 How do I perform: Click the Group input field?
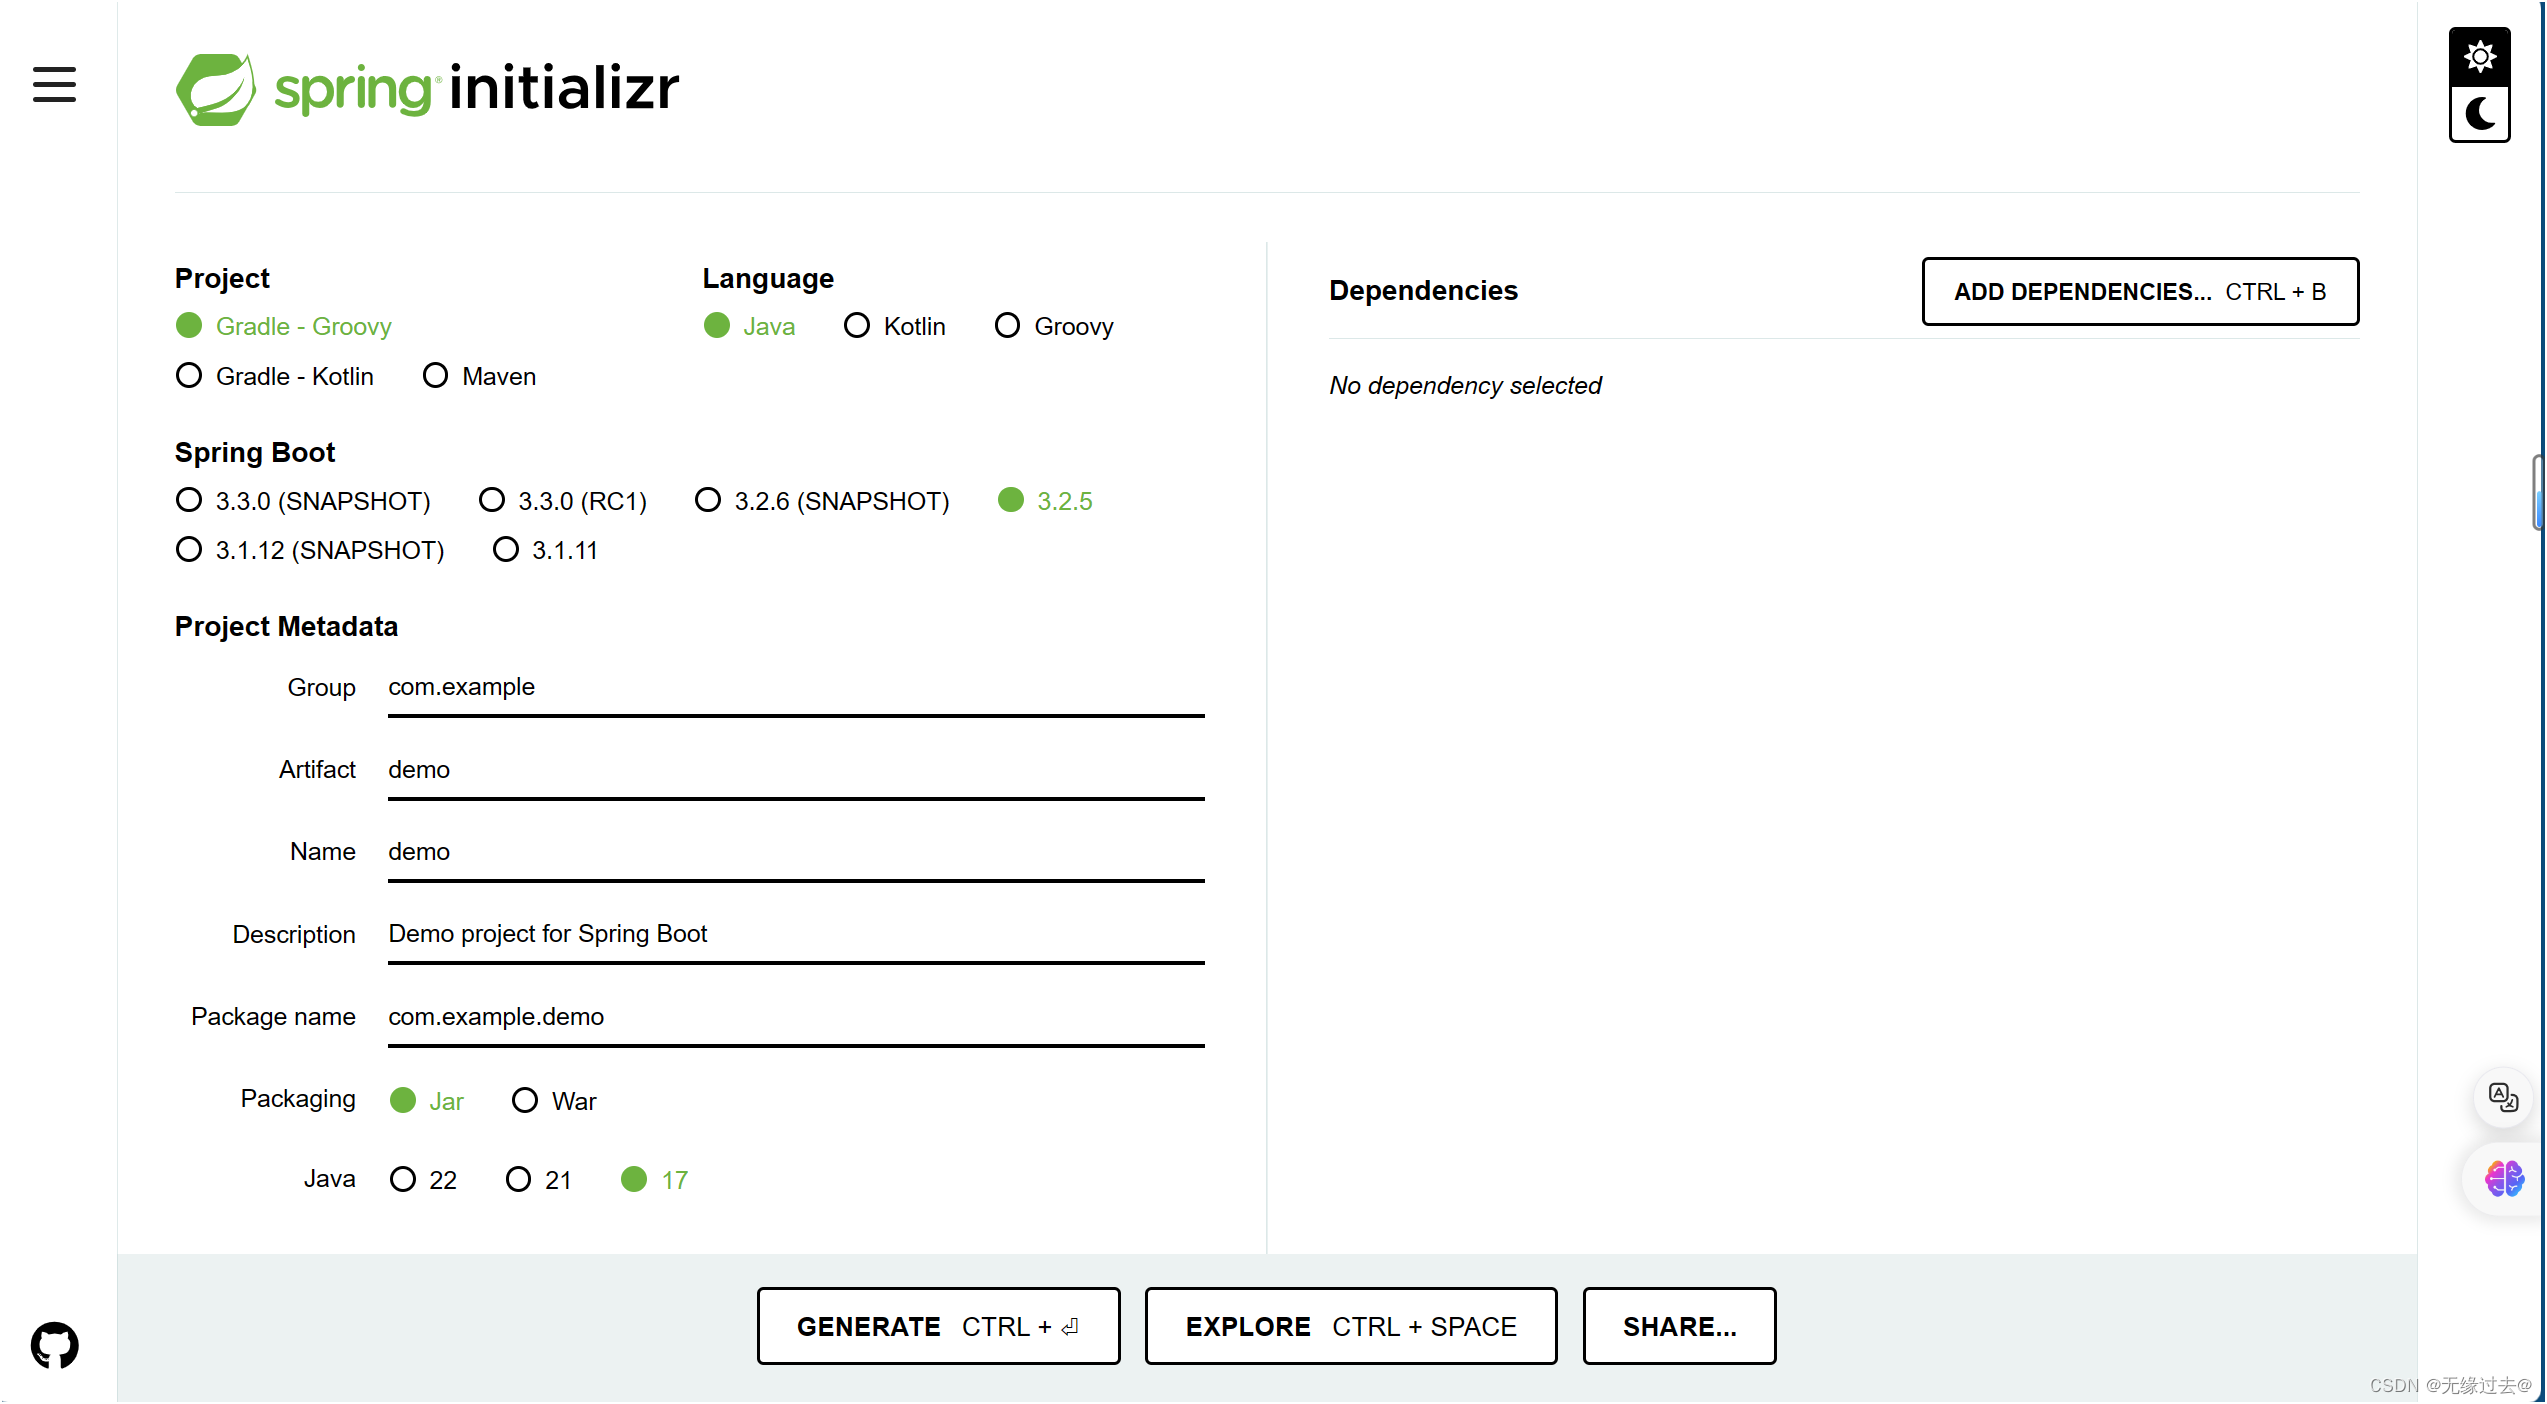click(x=795, y=688)
